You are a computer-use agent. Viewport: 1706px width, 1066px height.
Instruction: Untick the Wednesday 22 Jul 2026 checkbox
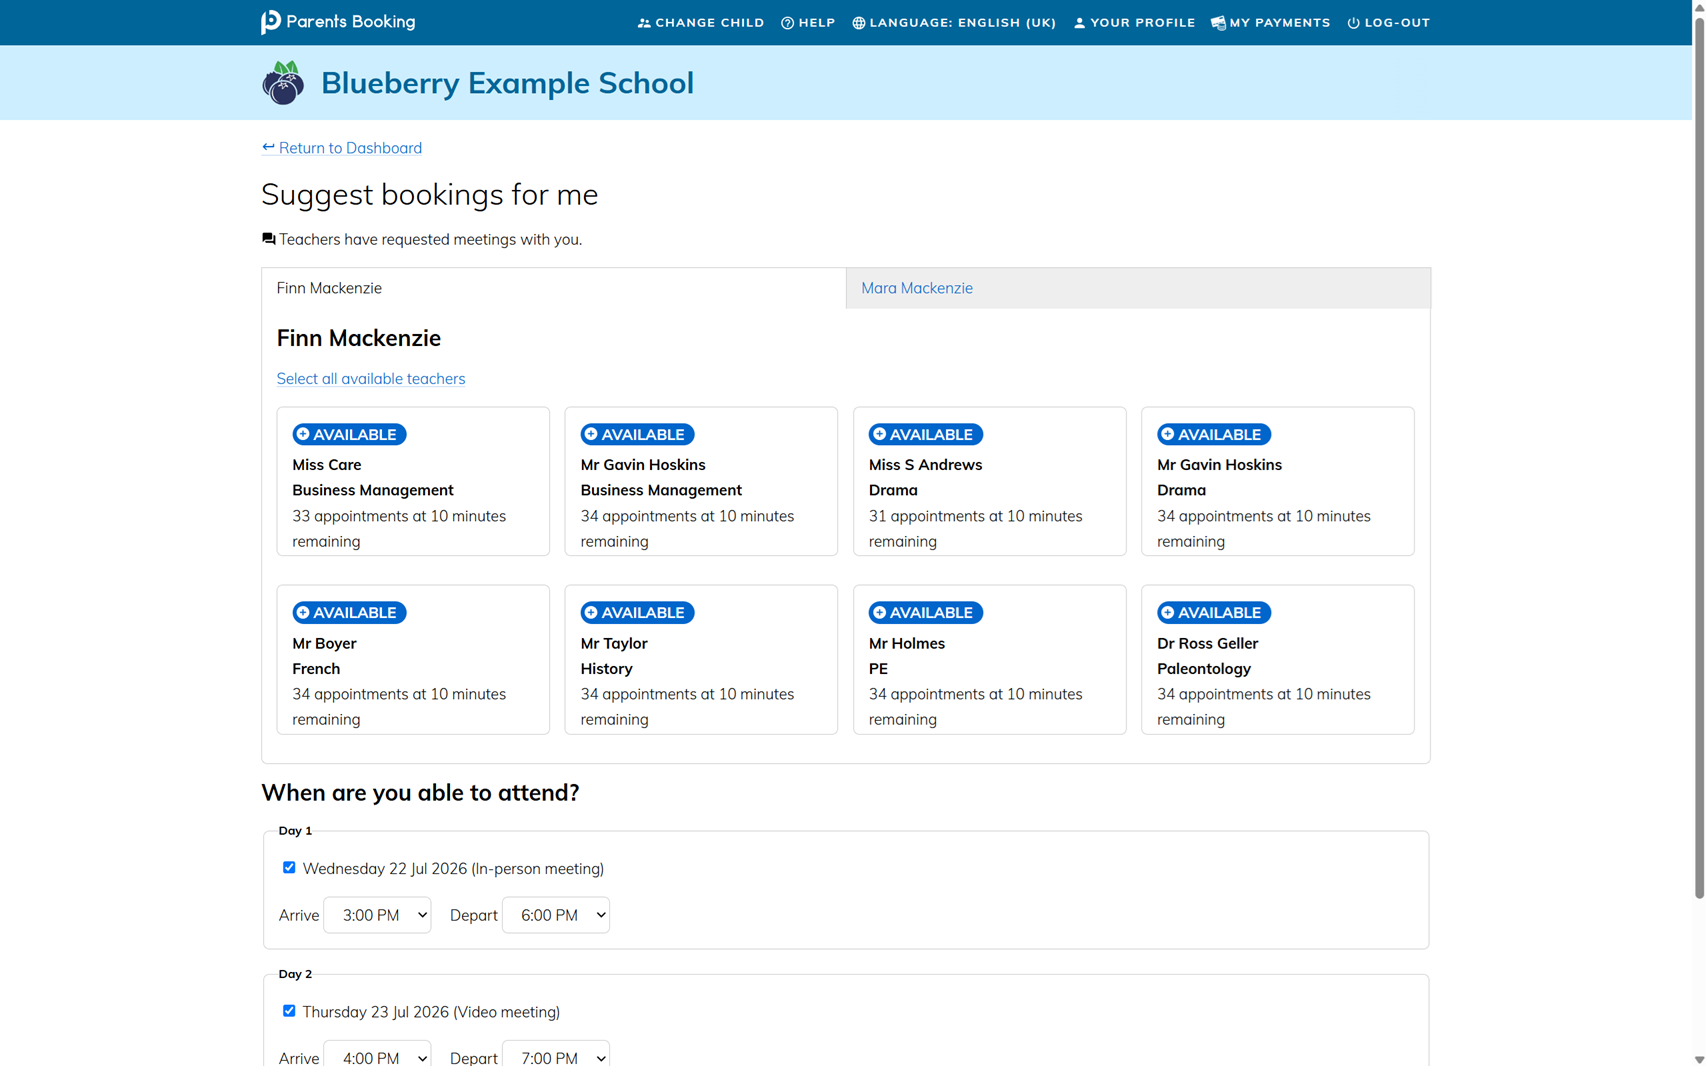click(x=289, y=868)
